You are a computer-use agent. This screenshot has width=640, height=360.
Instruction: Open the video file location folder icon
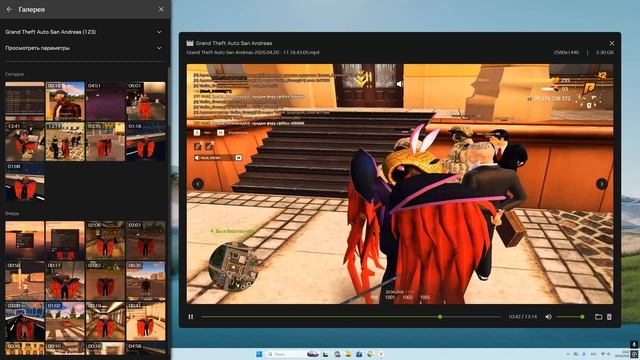(x=598, y=317)
